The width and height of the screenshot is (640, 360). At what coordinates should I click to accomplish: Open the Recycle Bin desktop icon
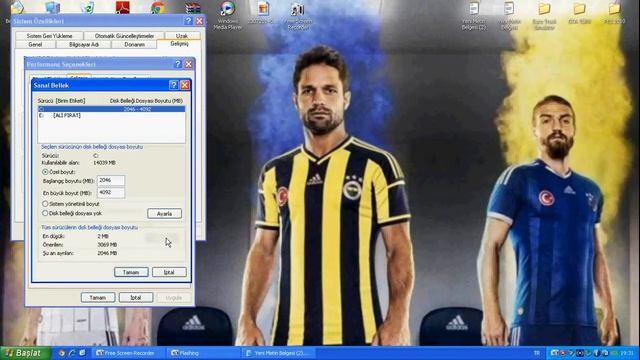click(87, 7)
